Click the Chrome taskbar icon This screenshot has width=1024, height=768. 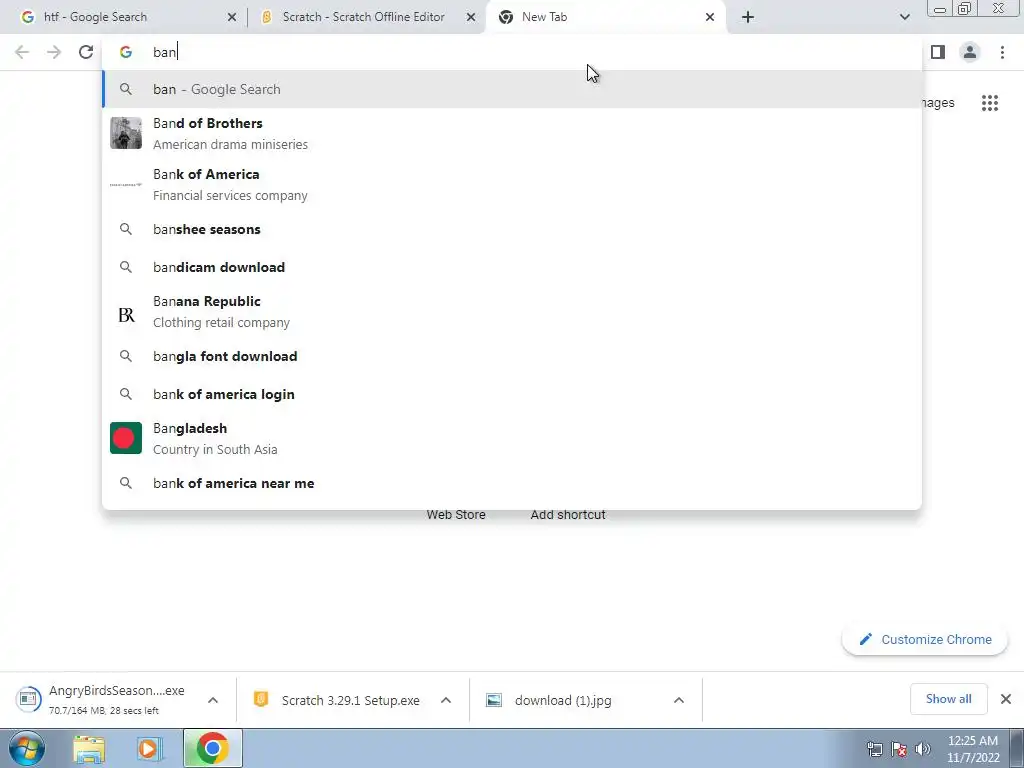pyautogui.click(x=212, y=748)
